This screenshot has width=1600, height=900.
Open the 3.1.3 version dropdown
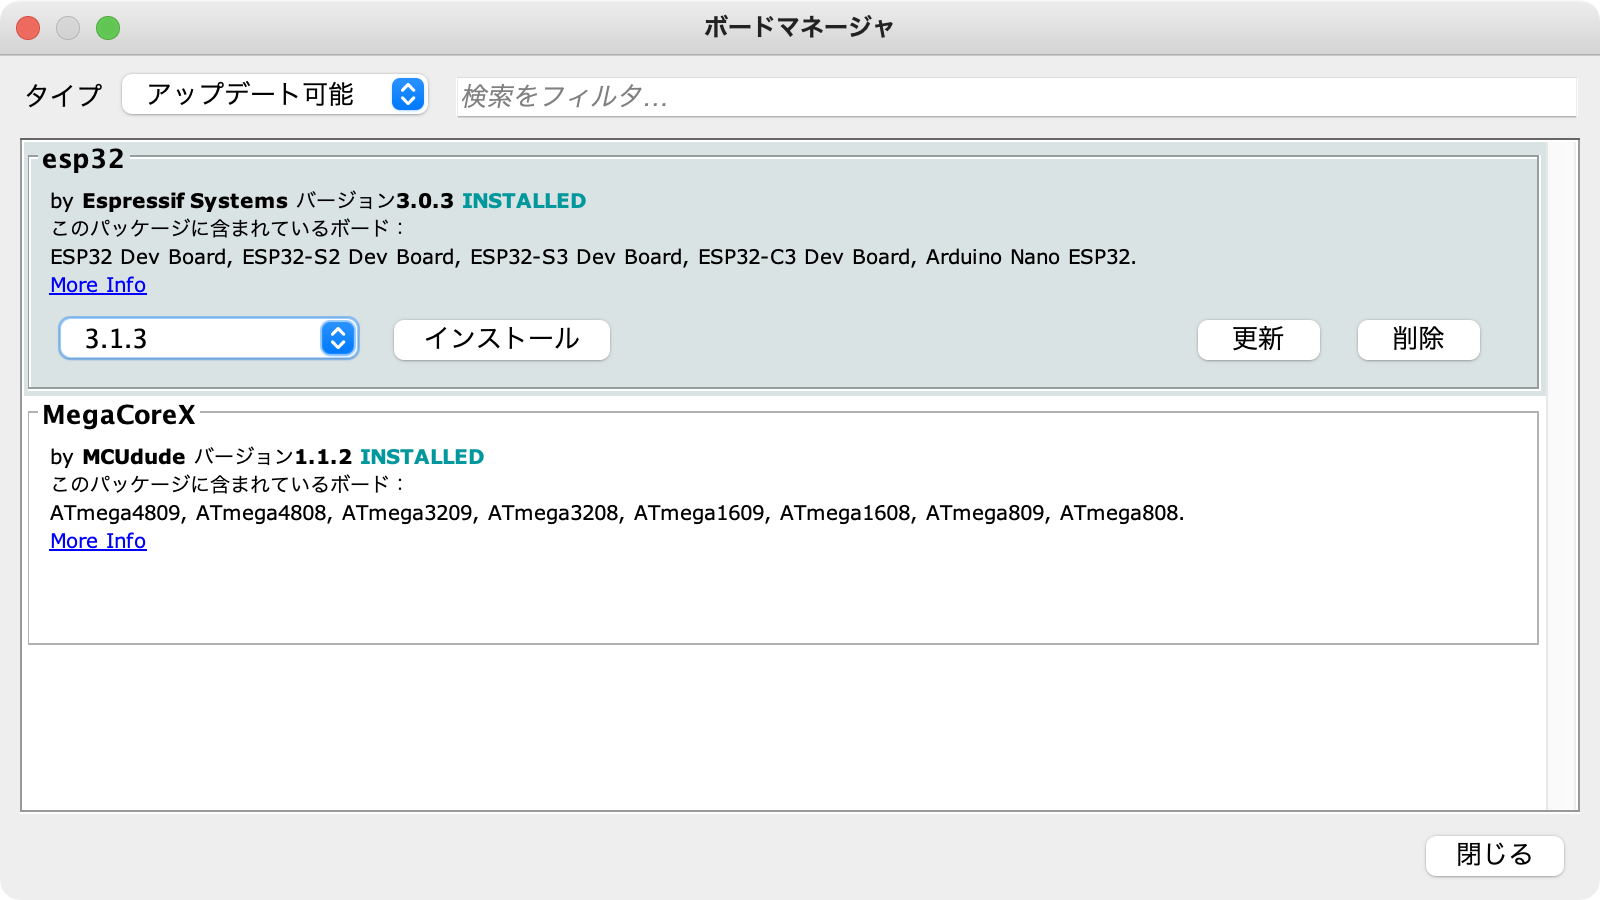click(x=208, y=339)
